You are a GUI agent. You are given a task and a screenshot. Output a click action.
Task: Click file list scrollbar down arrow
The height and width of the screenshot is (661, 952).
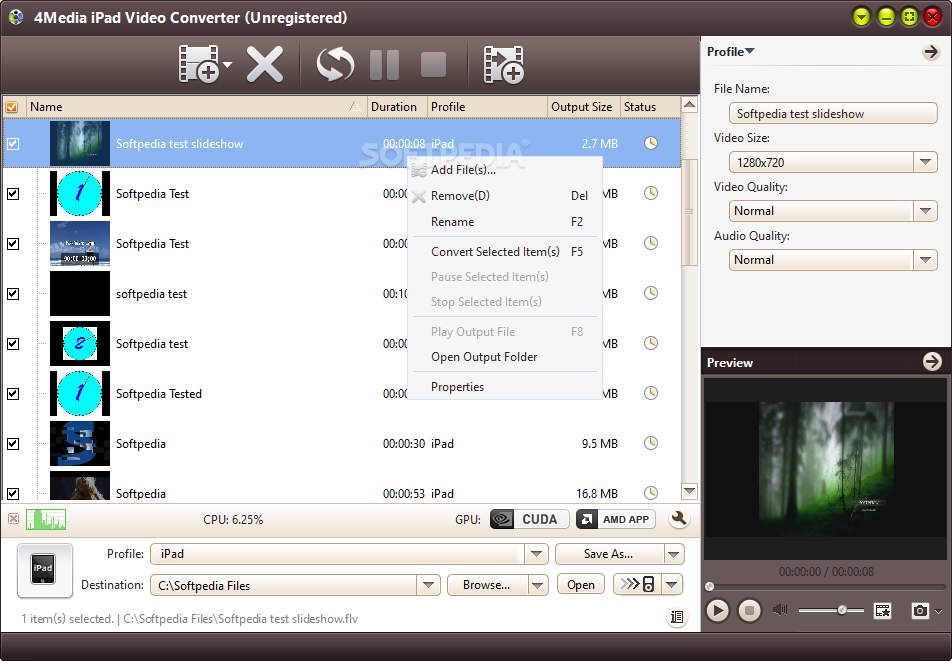tap(689, 490)
